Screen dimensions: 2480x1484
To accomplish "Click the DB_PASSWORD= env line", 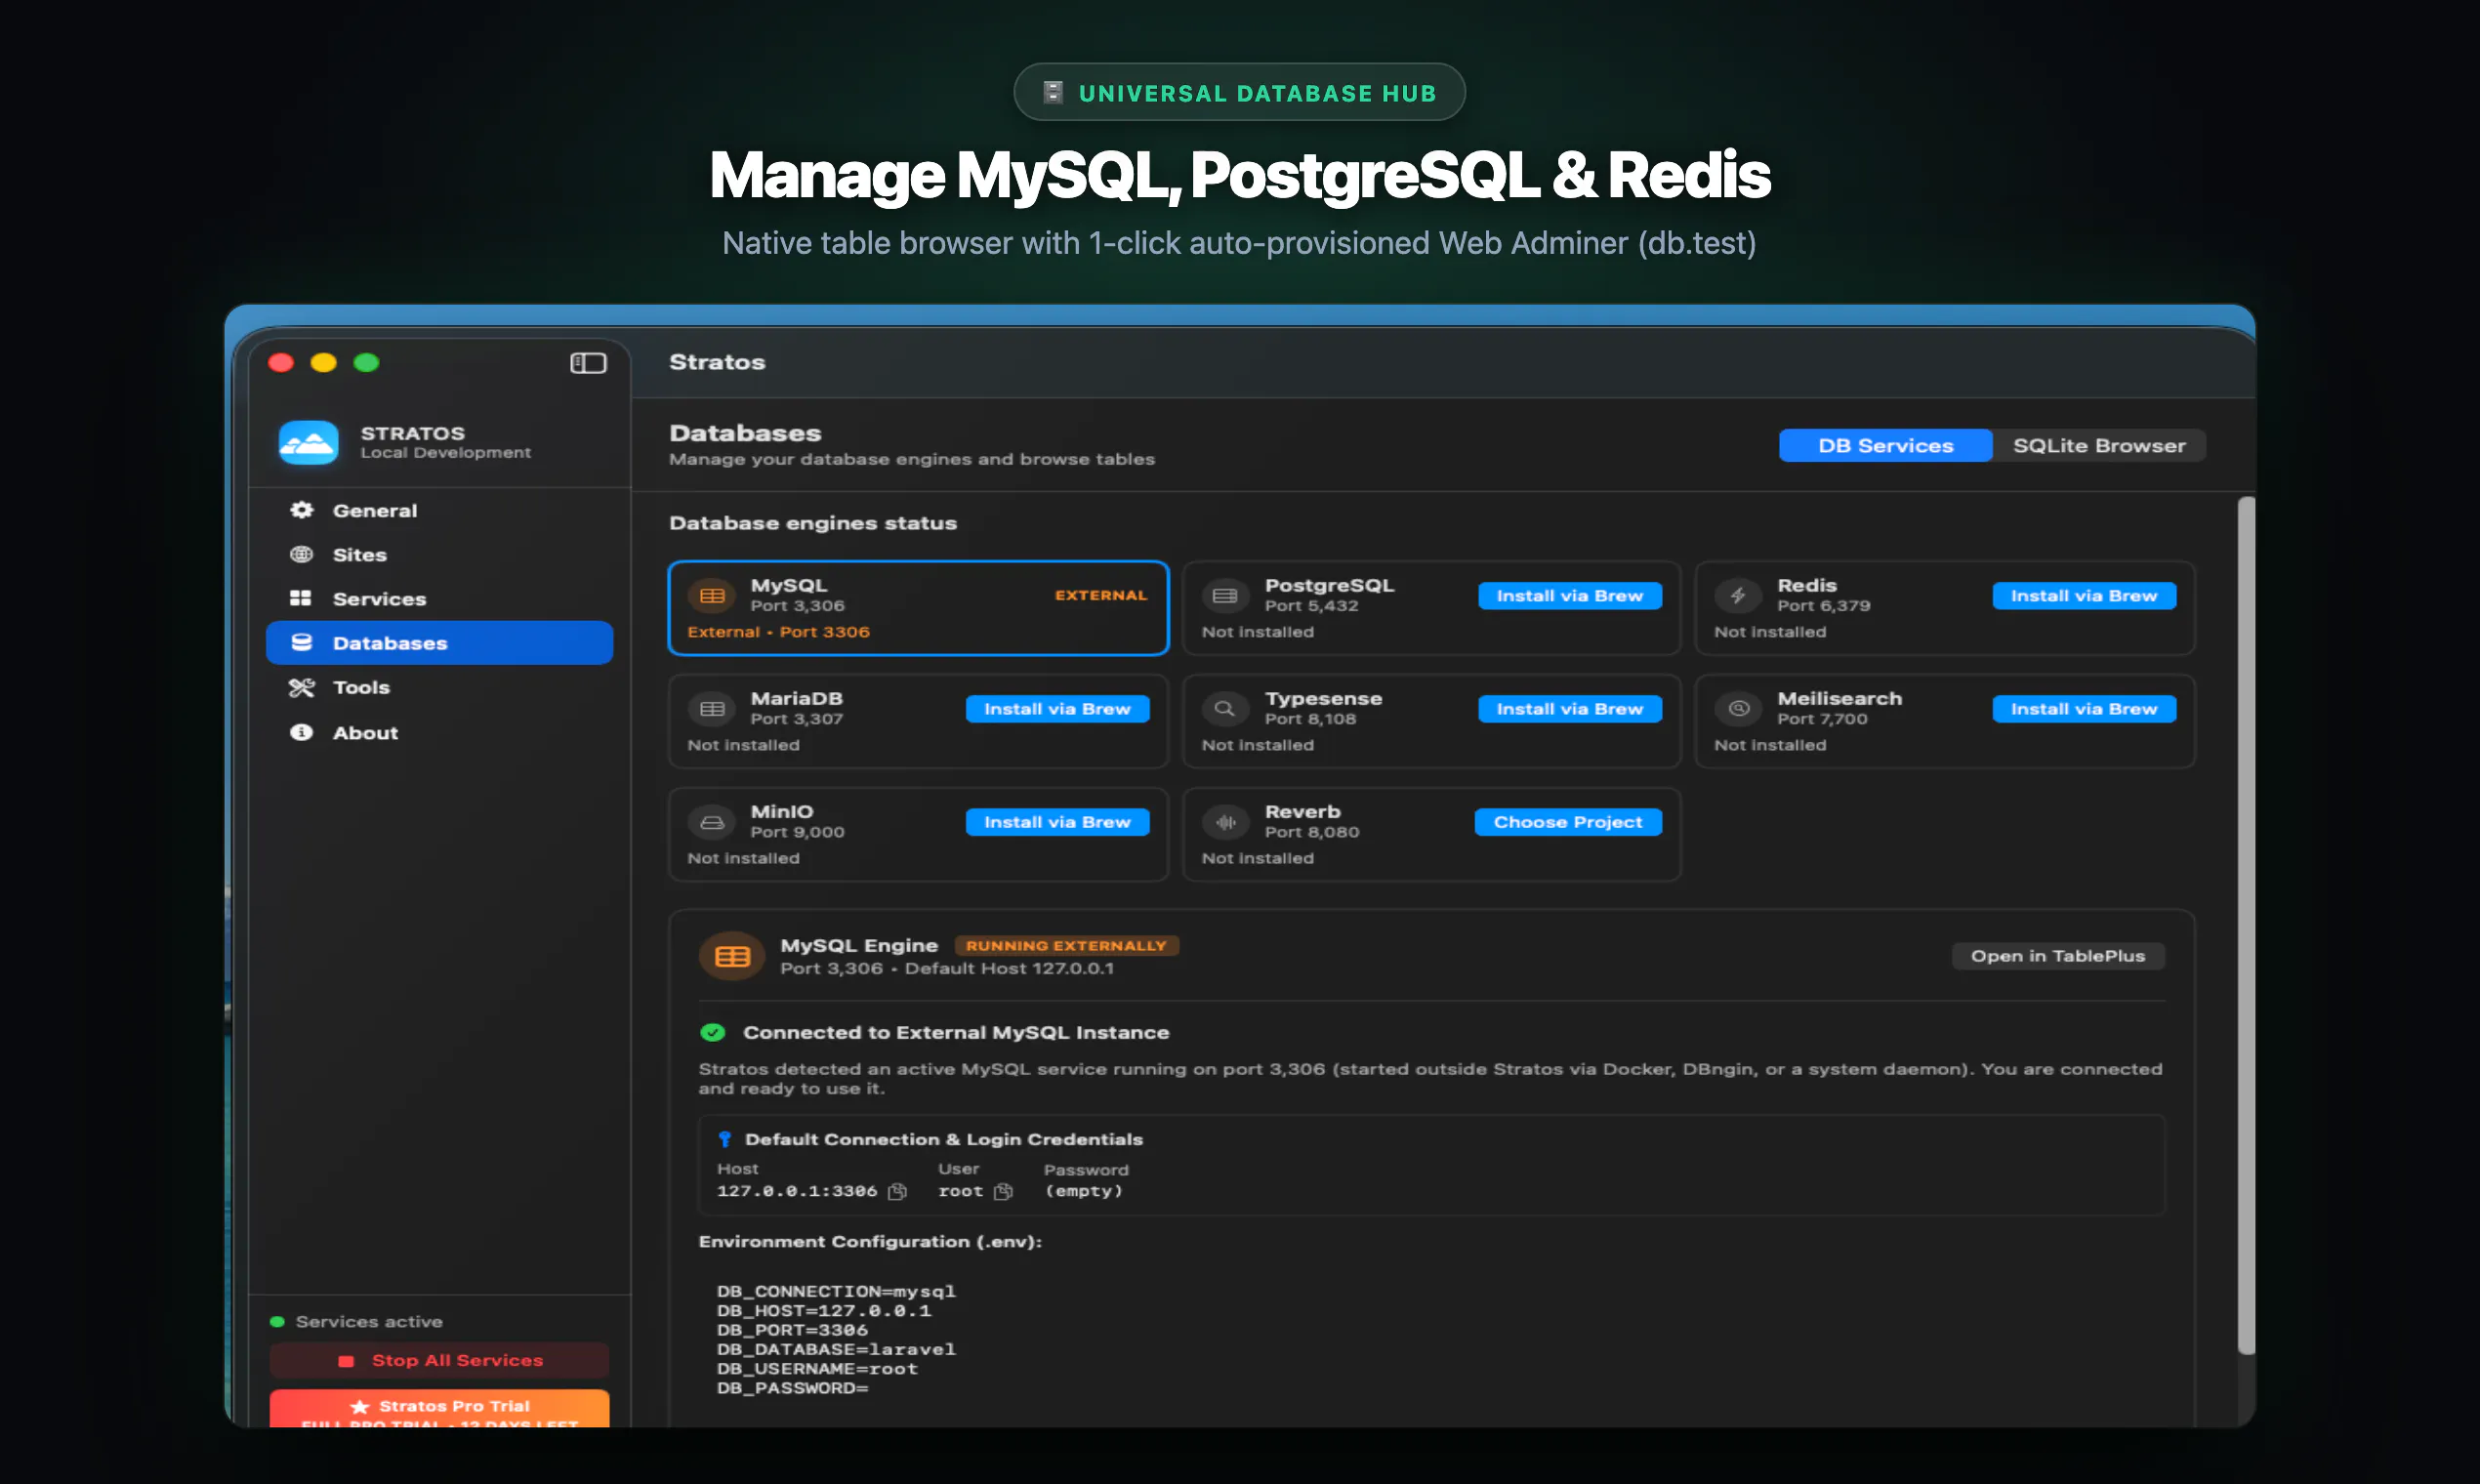I will [792, 1388].
